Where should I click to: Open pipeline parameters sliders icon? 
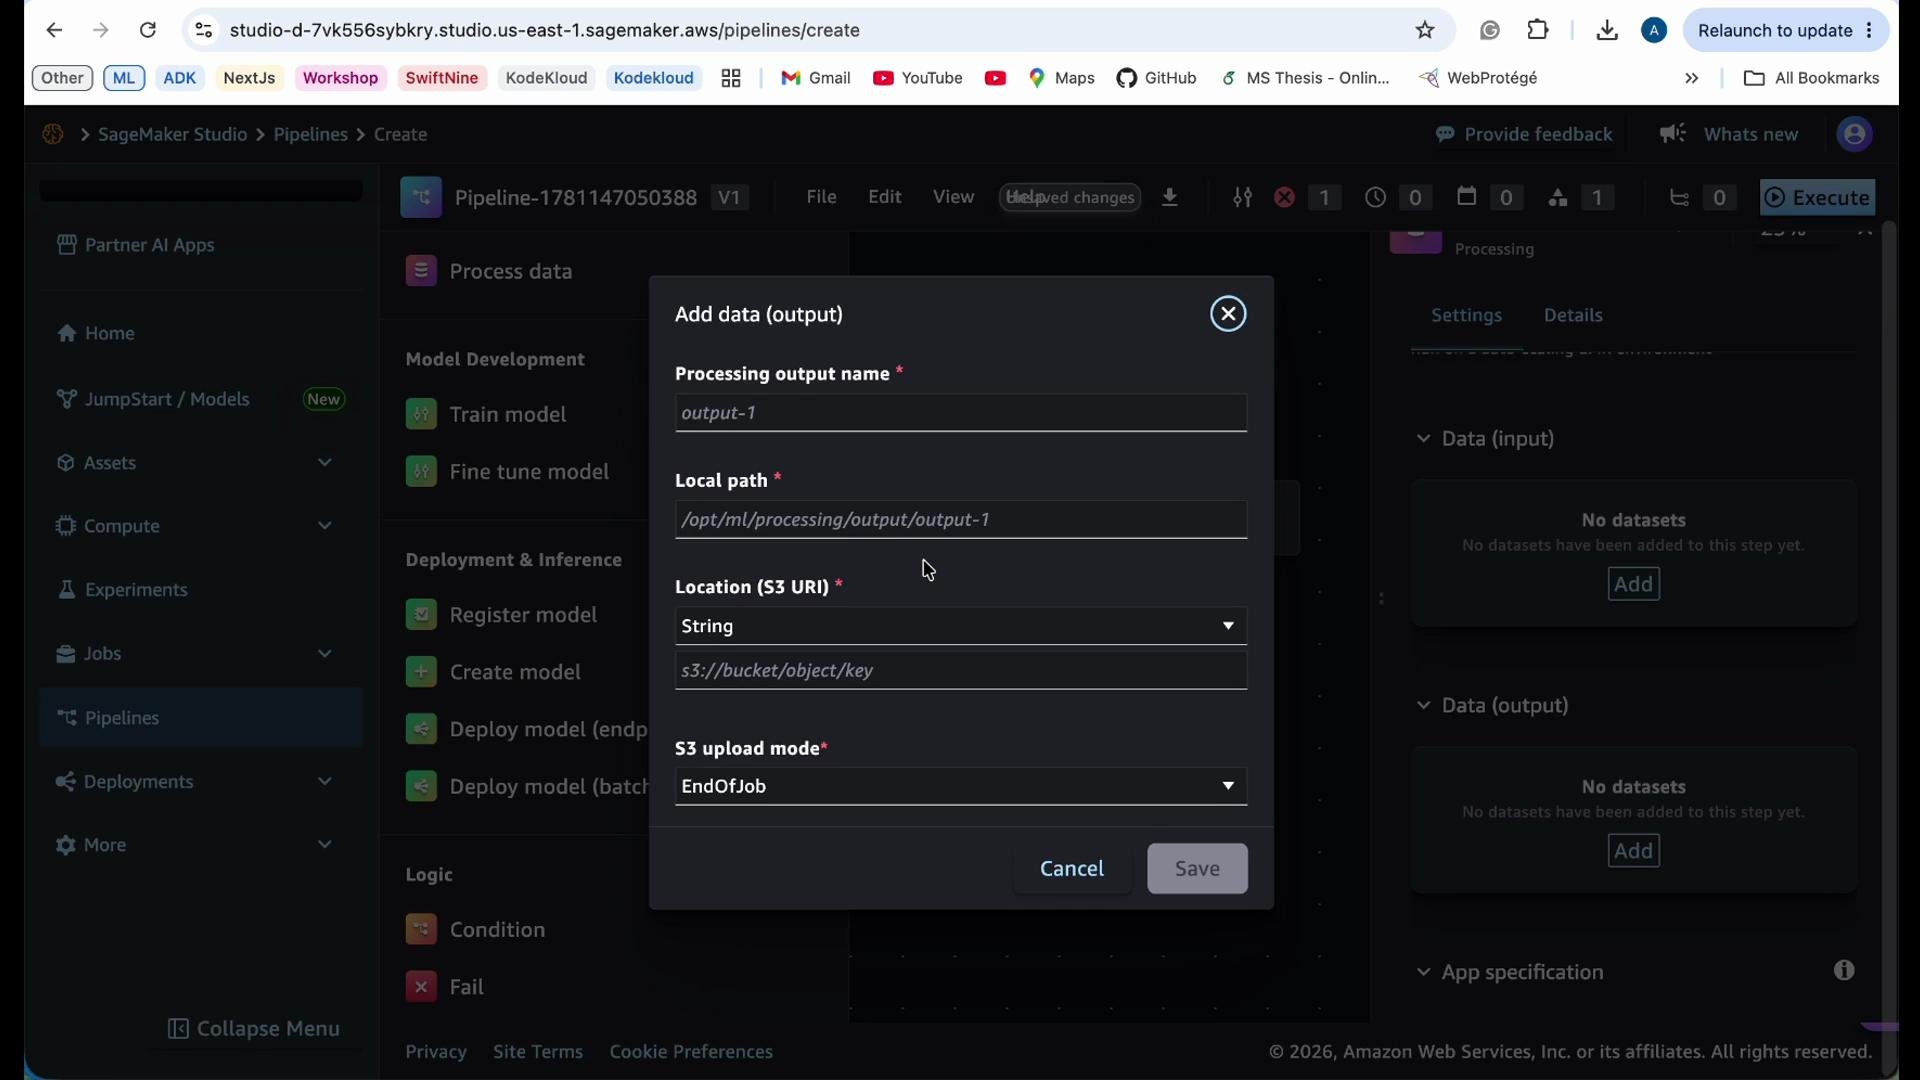1242,198
